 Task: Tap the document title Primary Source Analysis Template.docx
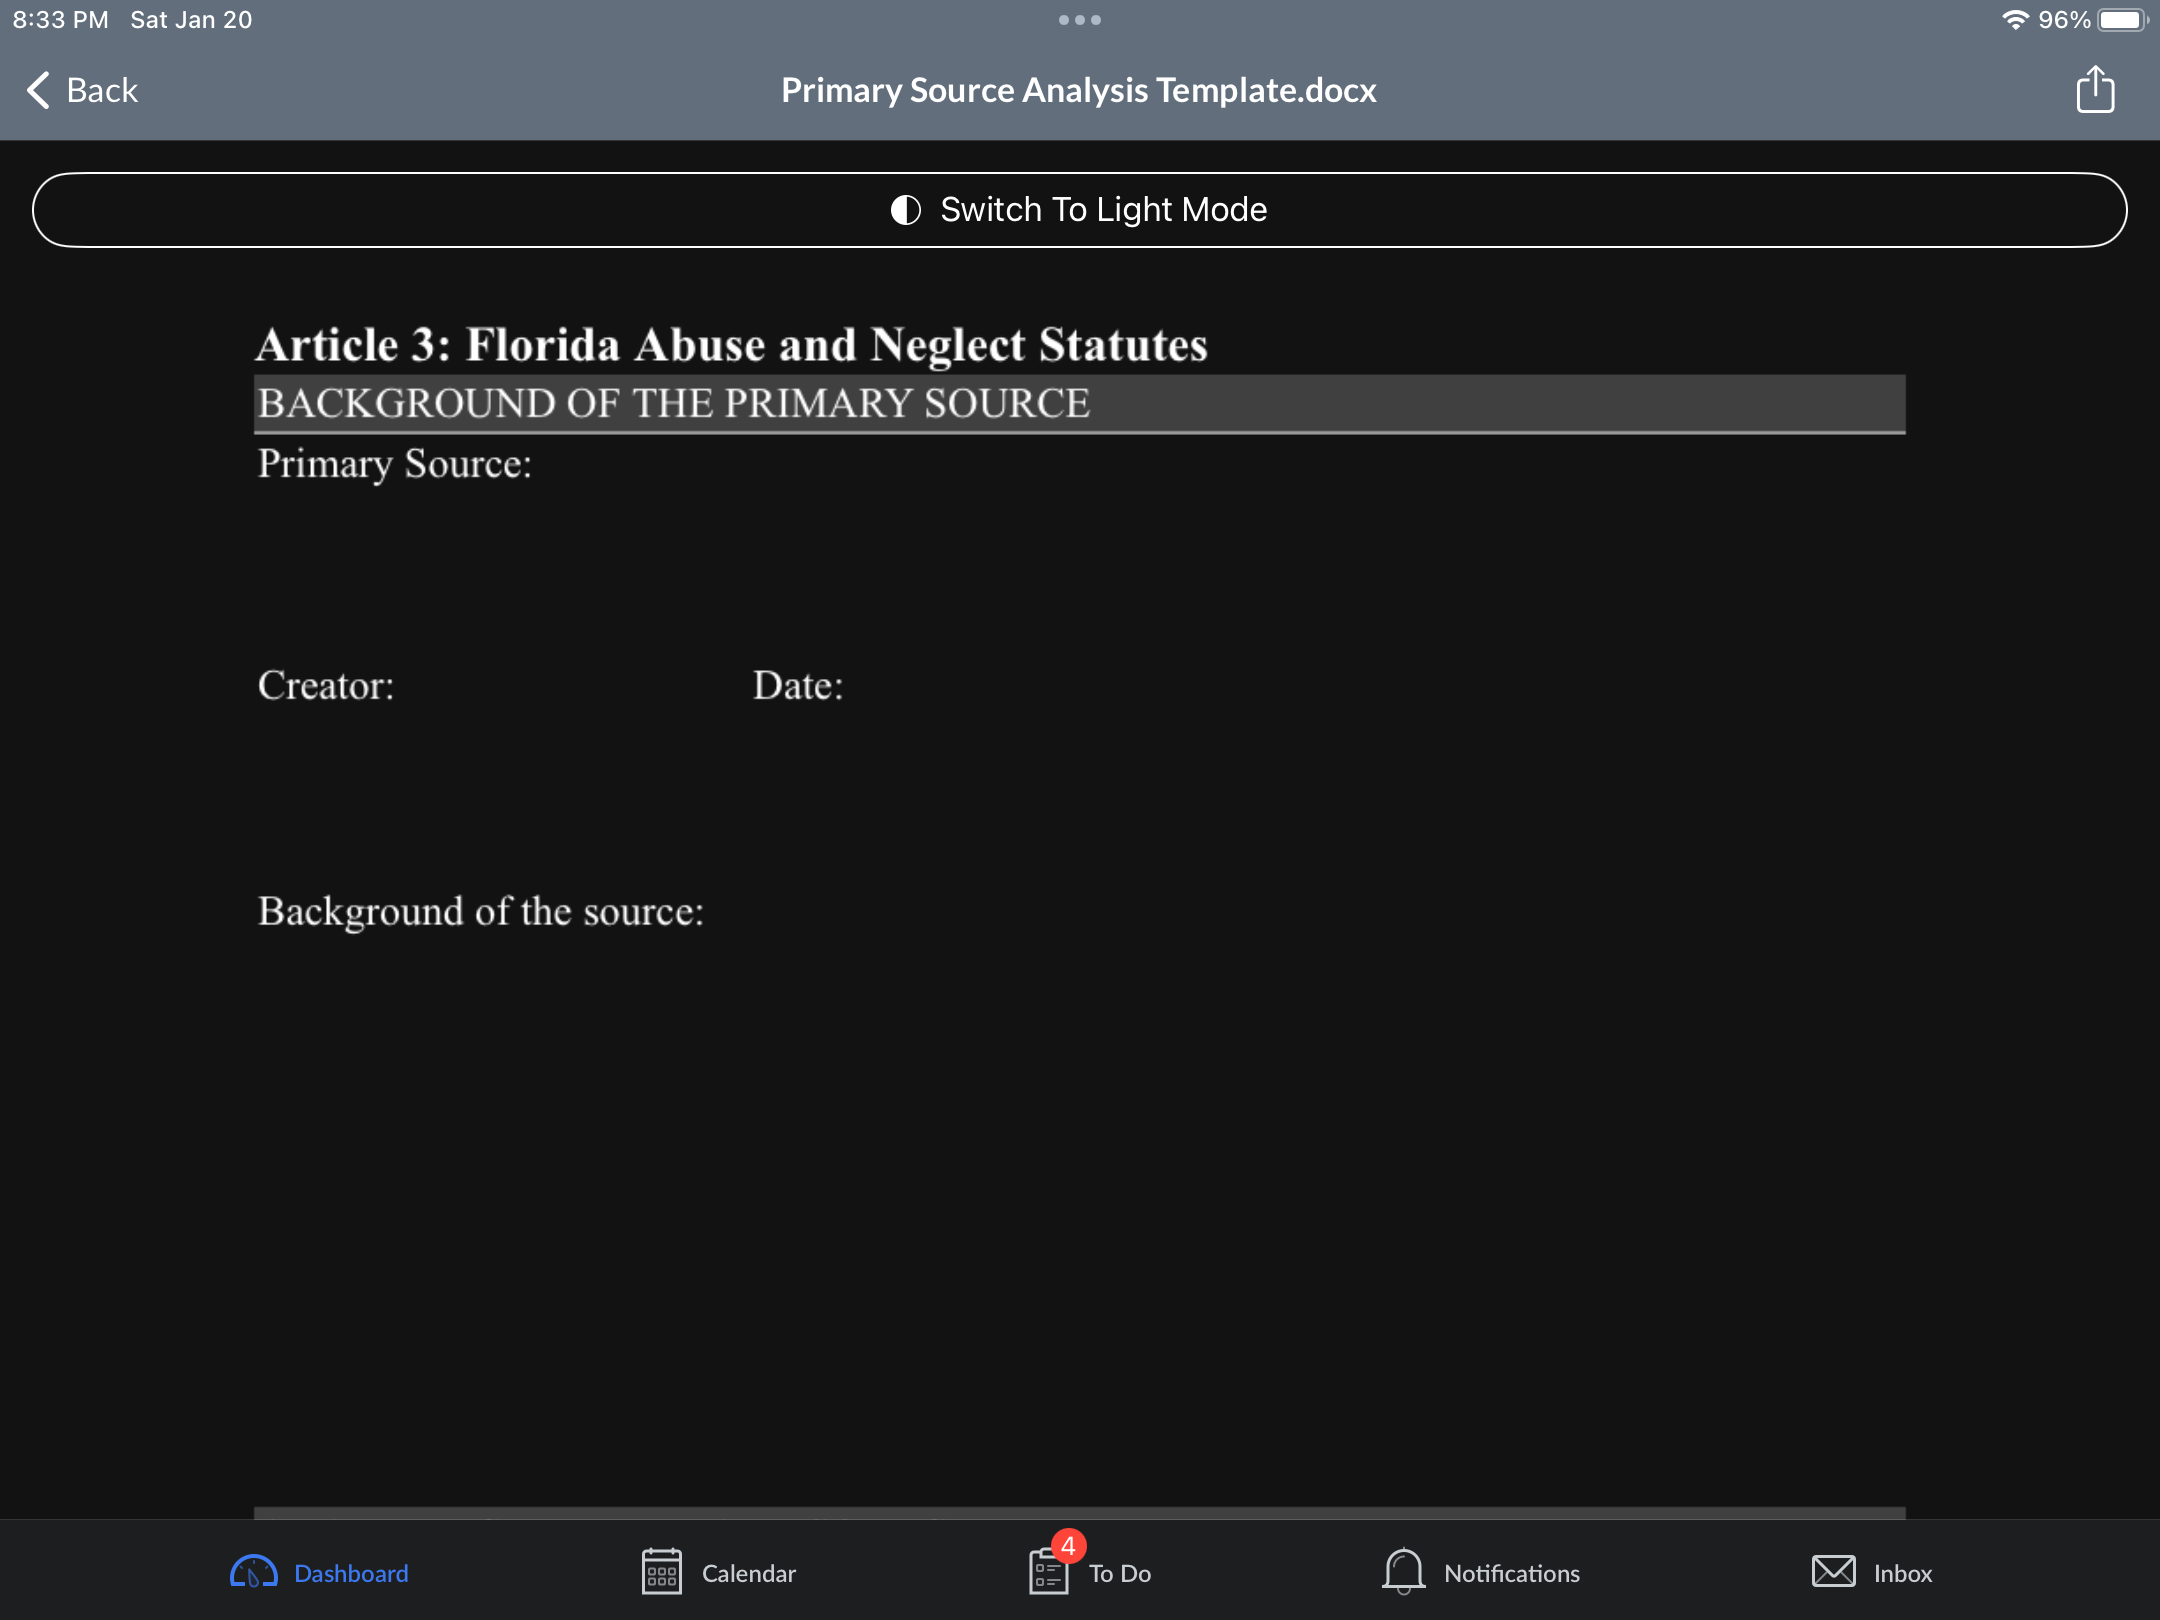1078,90
